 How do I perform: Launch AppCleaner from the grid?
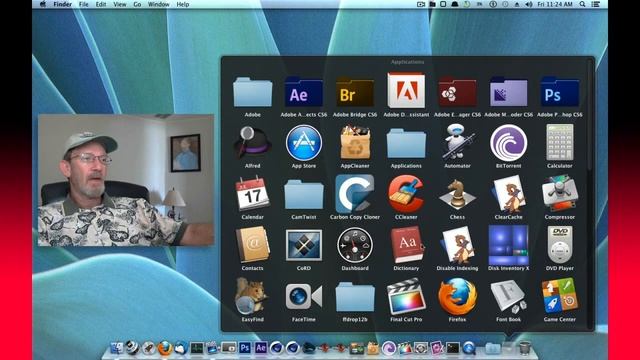click(355, 143)
